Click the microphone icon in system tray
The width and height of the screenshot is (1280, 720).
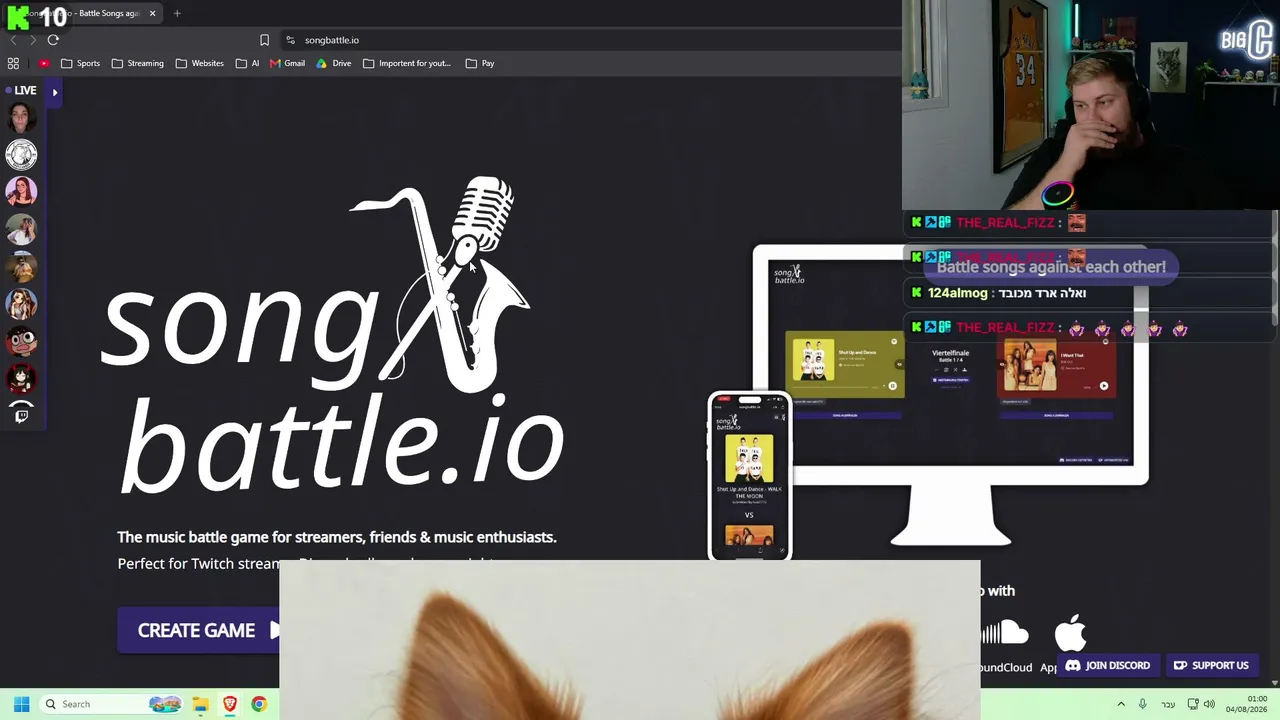pos(1142,704)
